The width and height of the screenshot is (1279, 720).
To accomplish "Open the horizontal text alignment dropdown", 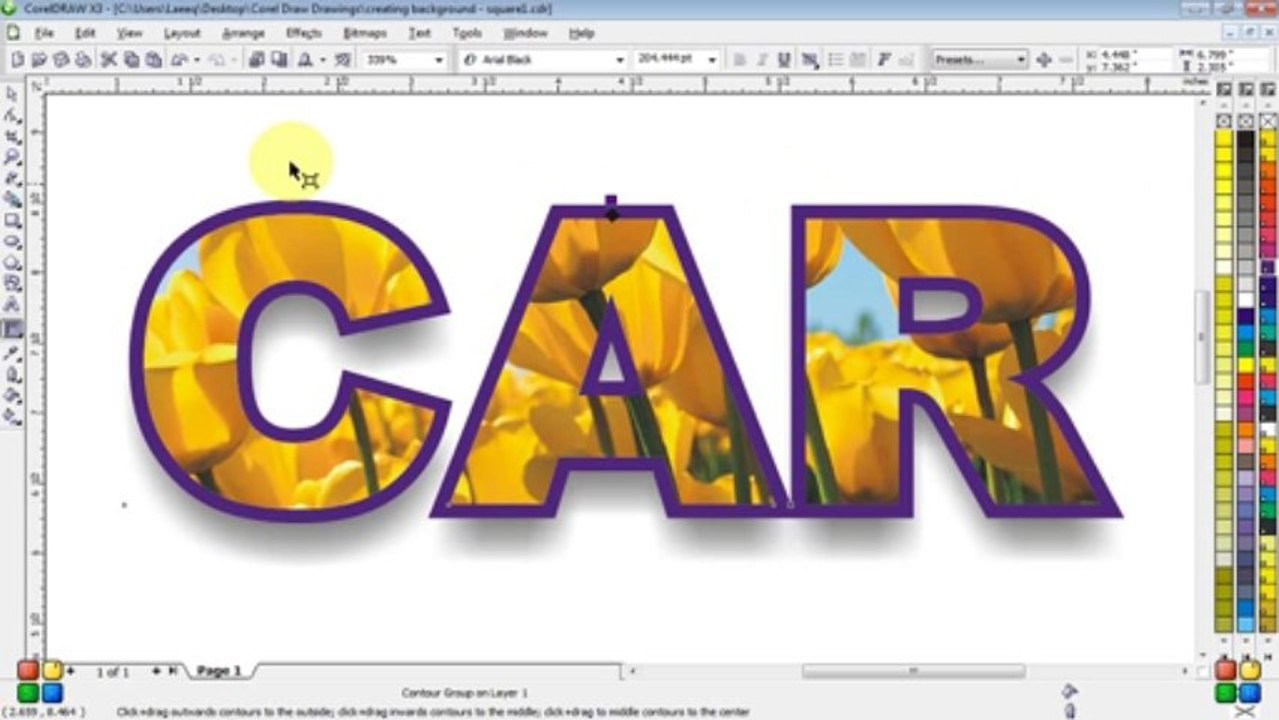I will [811, 60].
